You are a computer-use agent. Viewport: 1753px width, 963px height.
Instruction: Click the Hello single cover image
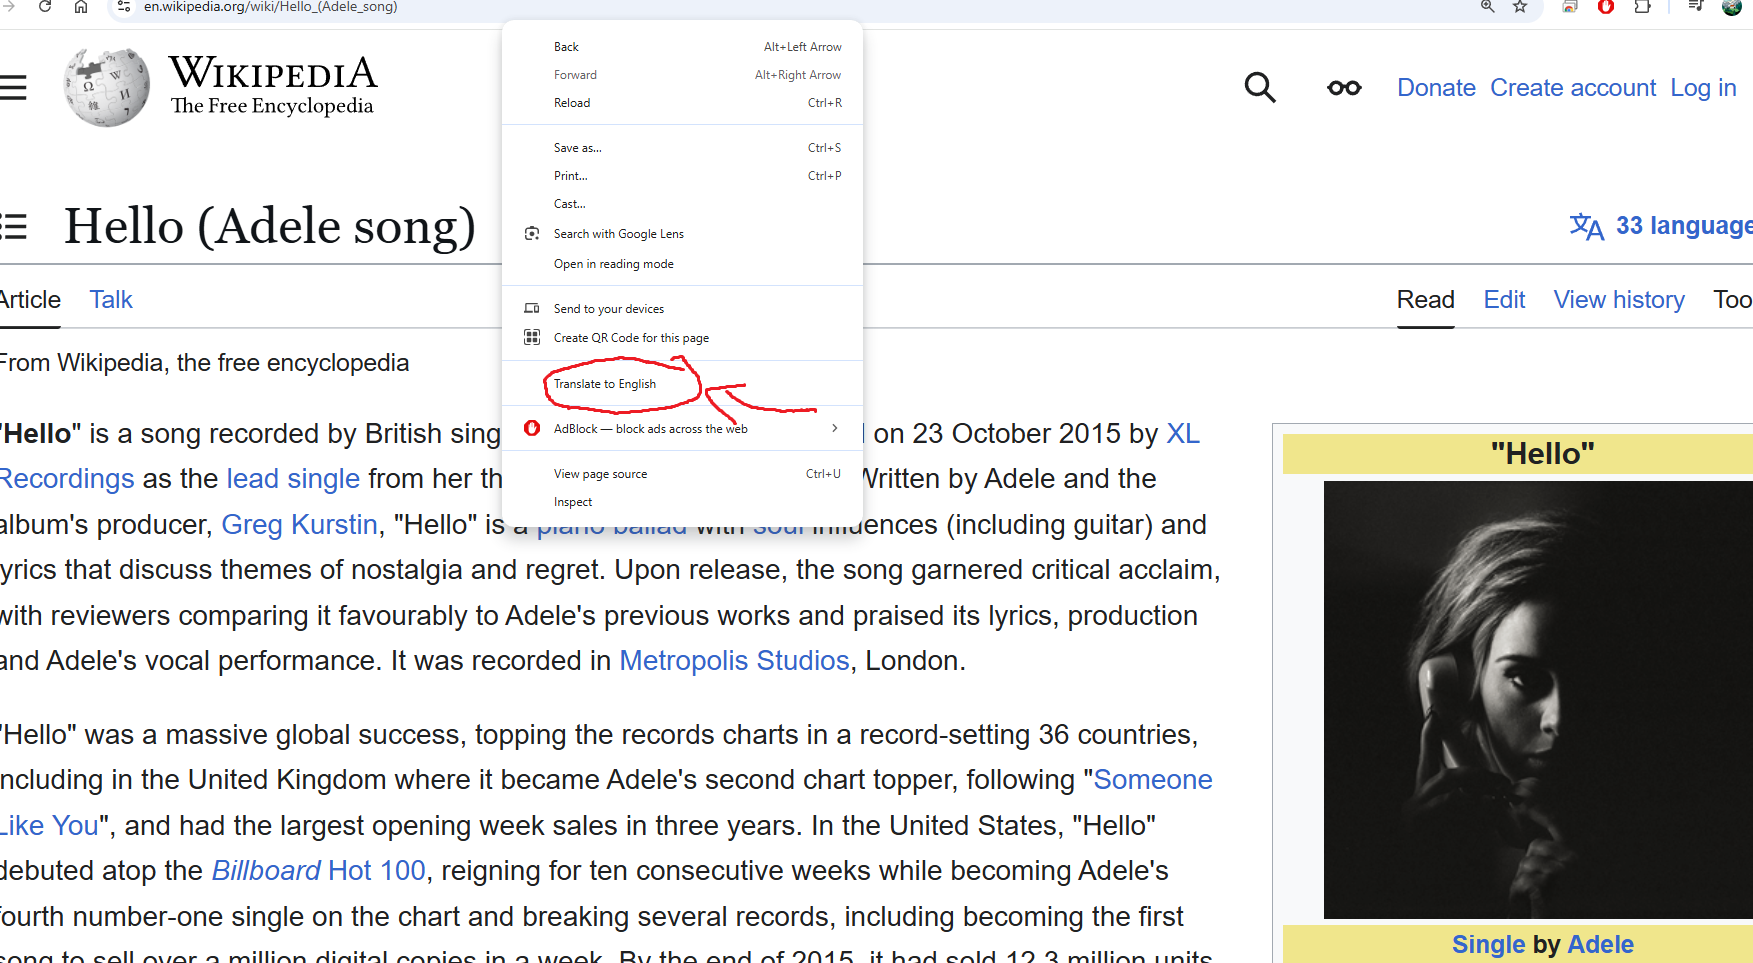point(1537,699)
